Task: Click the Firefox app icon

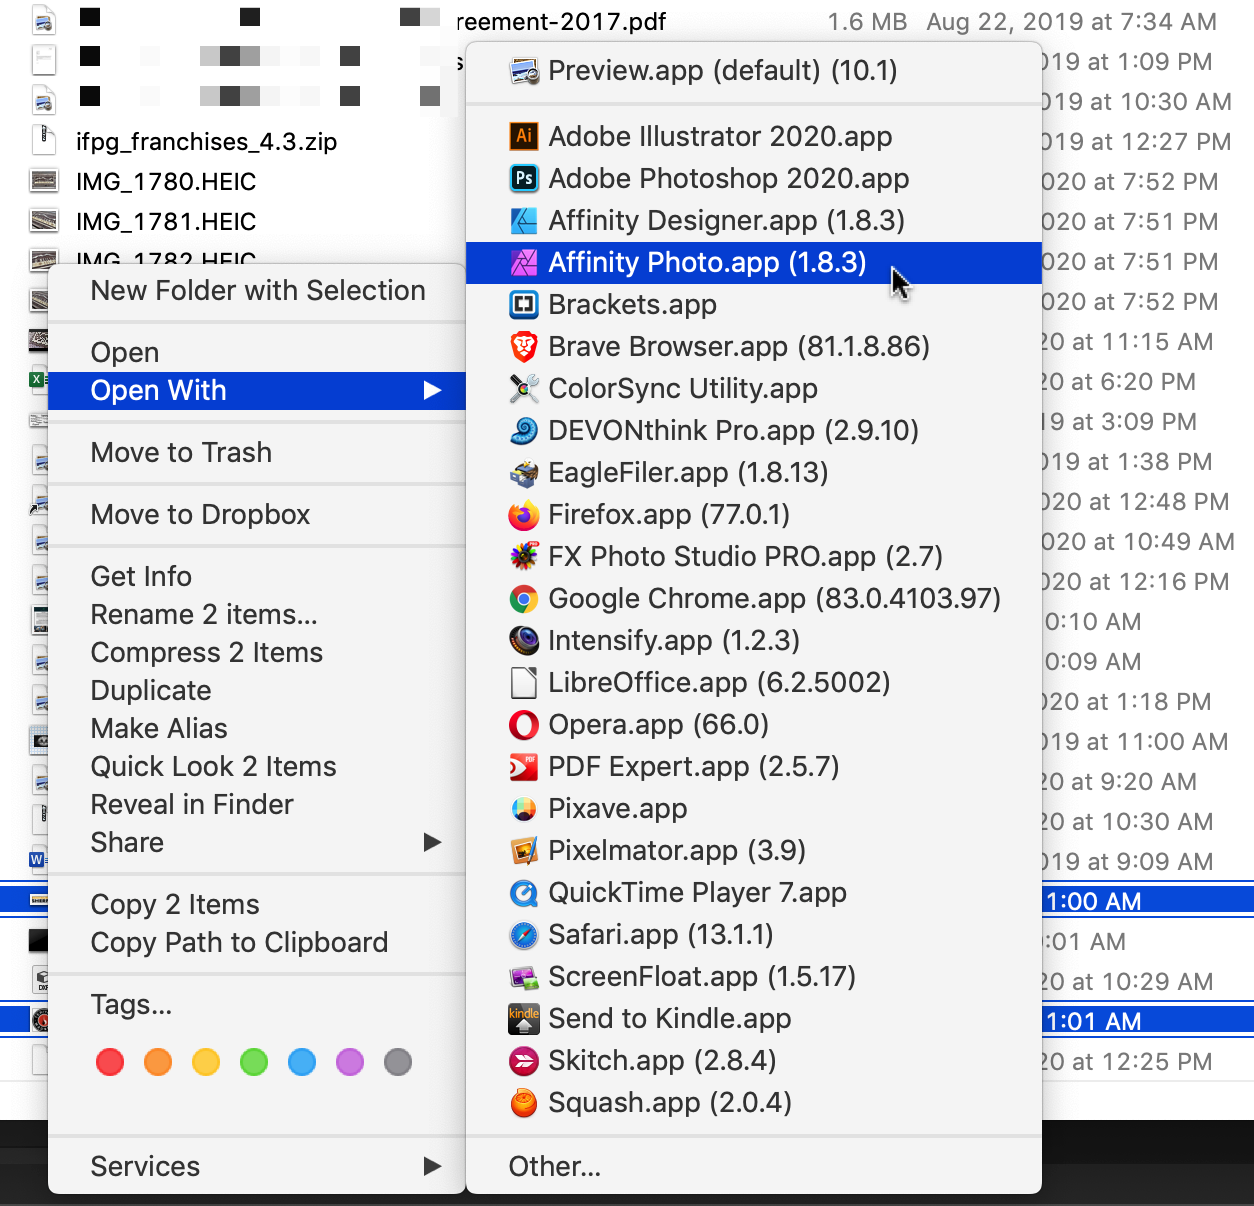Action: coord(524,515)
